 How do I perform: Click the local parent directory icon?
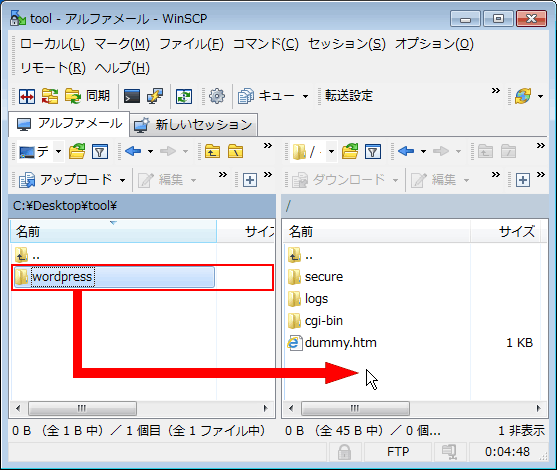(212, 152)
